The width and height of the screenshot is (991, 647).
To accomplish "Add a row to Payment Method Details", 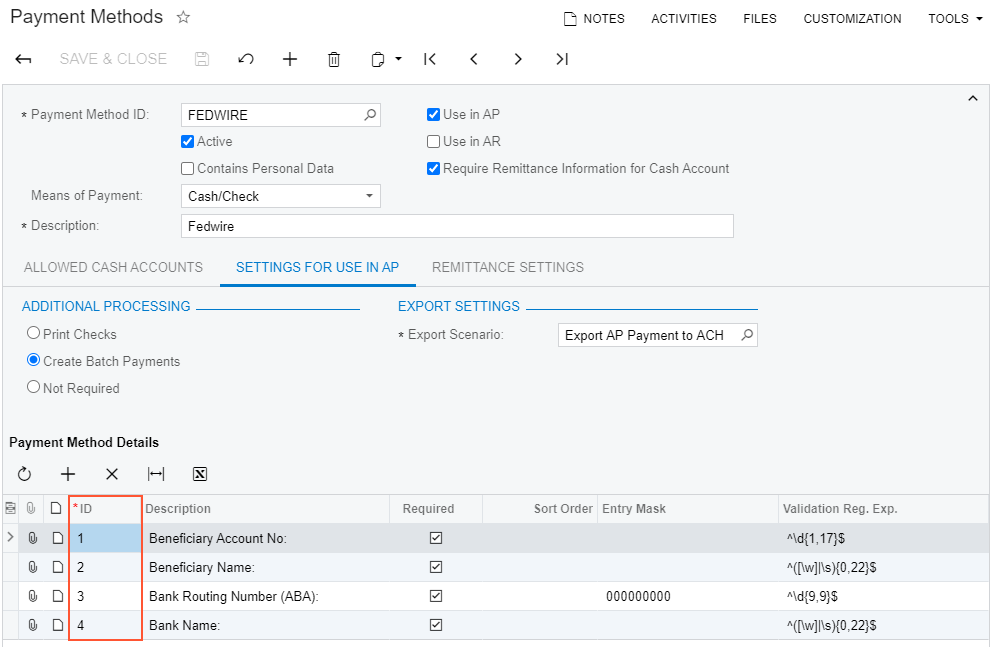I will tap(68, 474).
